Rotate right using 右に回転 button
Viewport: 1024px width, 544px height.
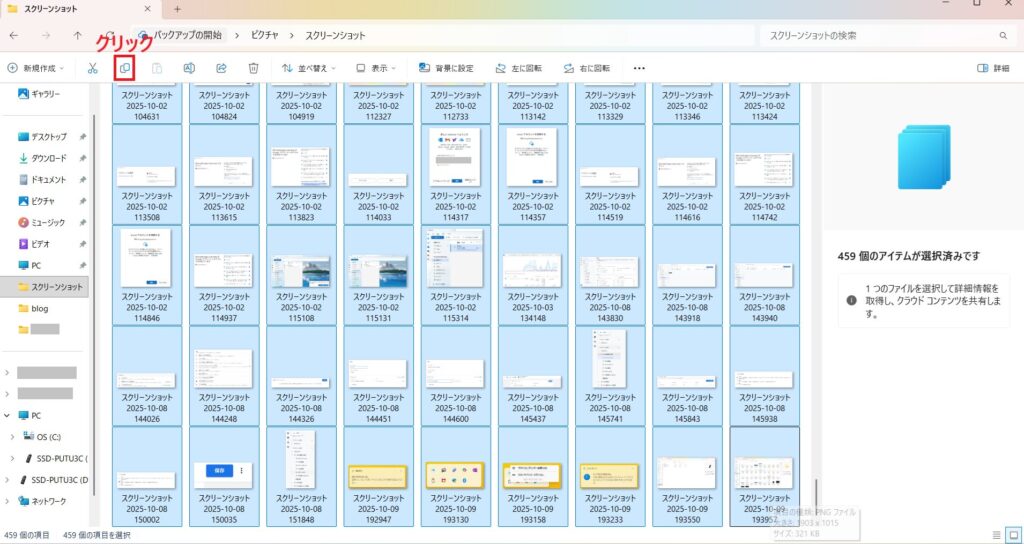(586, 68)
